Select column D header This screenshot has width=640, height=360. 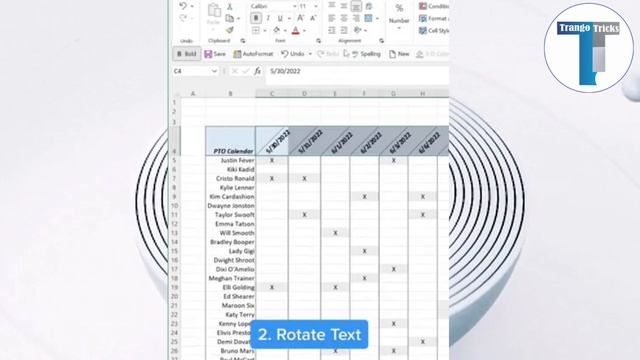click(304, 93)
